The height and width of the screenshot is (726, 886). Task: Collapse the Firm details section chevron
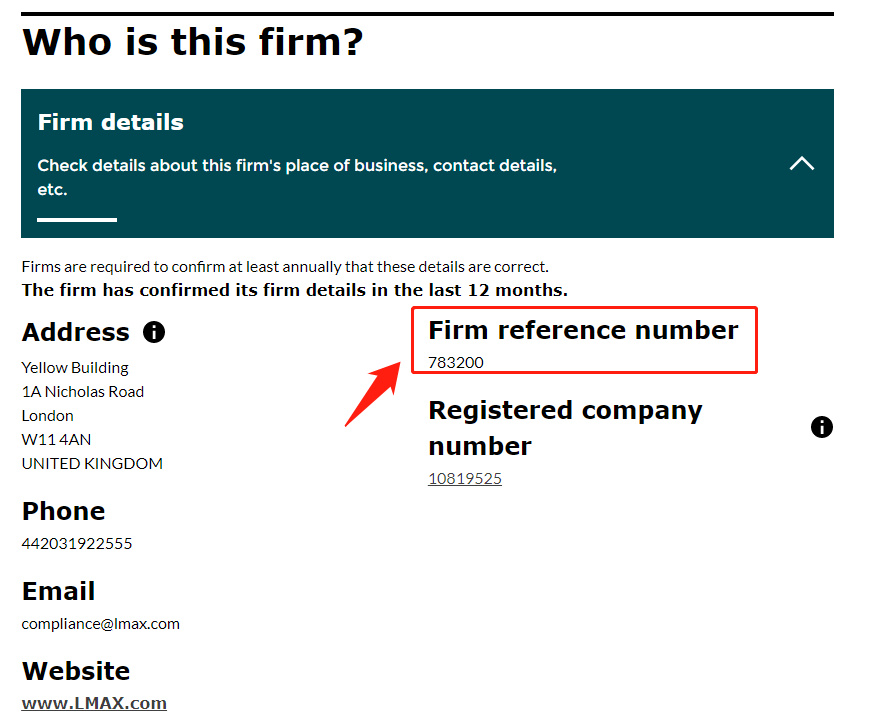pyautogui.click(x=801, y=163)
